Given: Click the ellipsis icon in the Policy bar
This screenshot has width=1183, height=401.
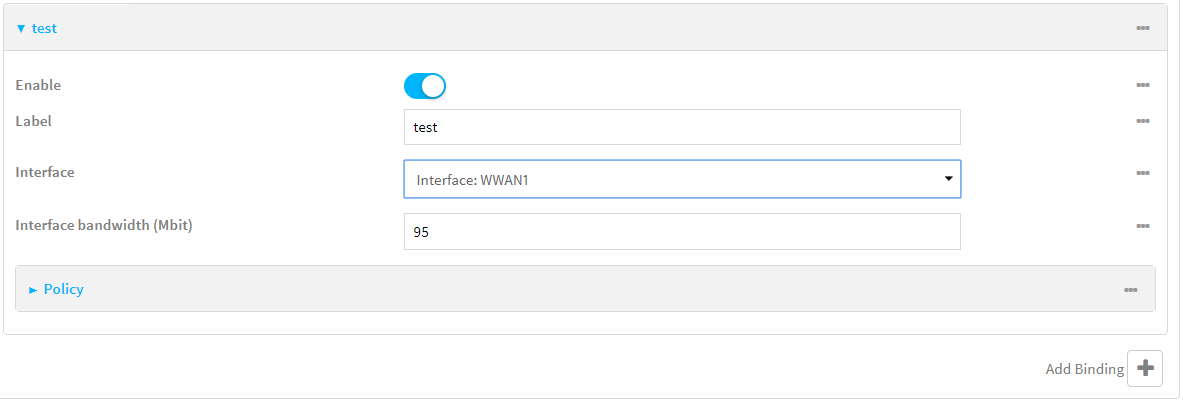Looking at the screenshot, I should click(x=1130, y=290).
